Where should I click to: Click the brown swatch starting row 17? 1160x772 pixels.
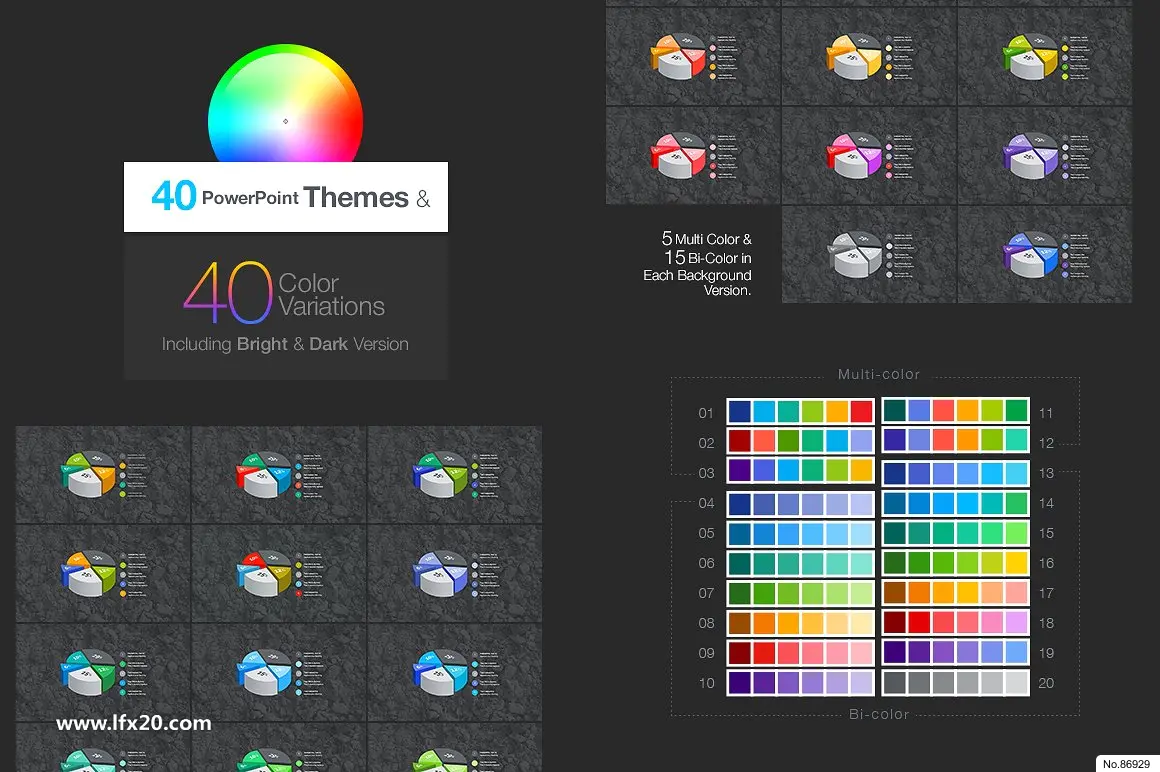[x=894, y=594]
